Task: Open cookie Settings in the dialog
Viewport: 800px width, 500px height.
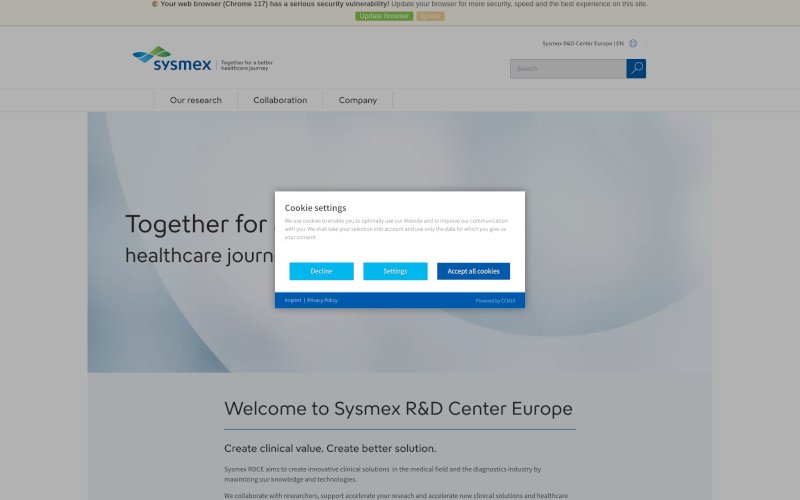Action: point(395,271)
